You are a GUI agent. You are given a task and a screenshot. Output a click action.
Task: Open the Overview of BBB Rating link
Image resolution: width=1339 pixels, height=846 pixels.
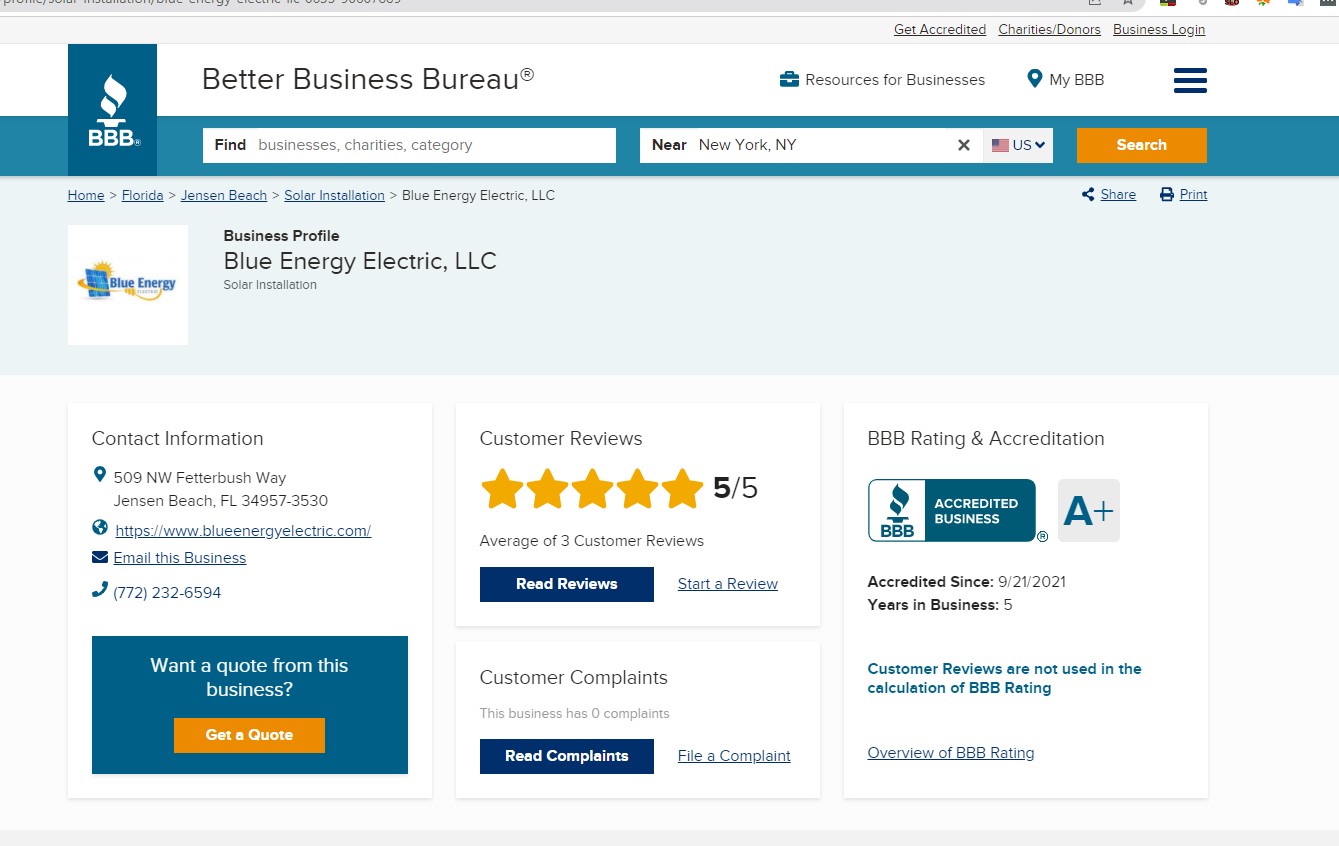(x=951, y=753)
